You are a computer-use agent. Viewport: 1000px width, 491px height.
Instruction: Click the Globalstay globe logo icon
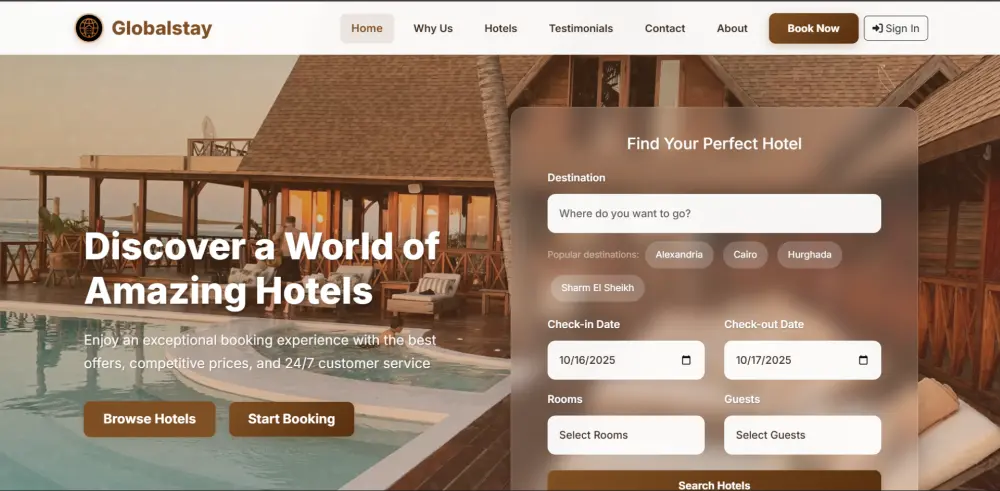tap(89, 28)
